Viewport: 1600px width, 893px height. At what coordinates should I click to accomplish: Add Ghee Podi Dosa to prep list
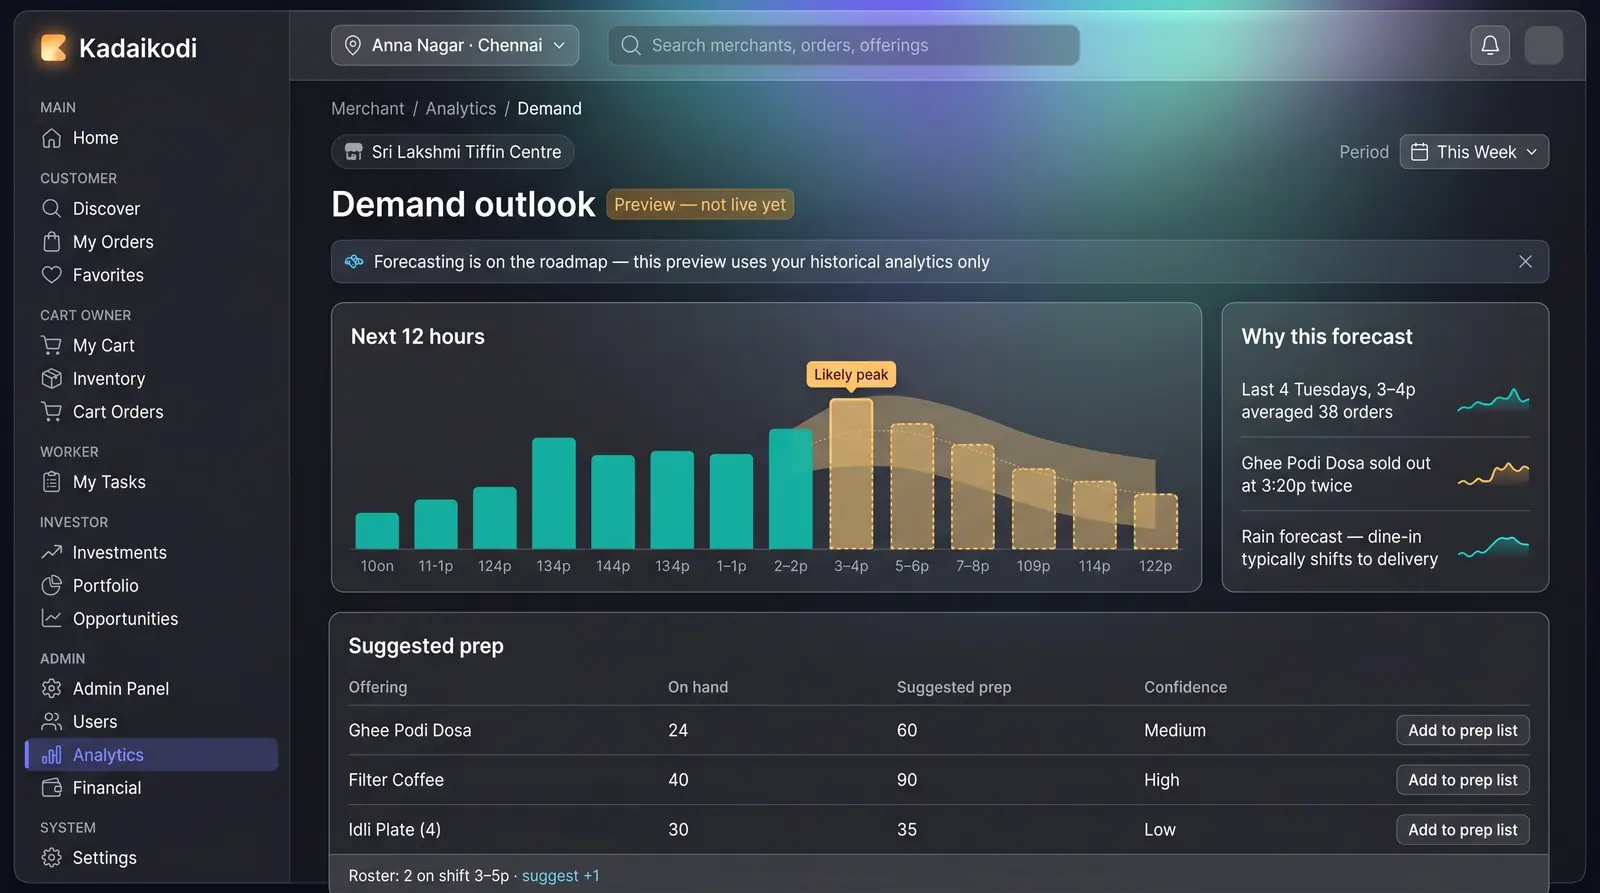click(1462, 730)
